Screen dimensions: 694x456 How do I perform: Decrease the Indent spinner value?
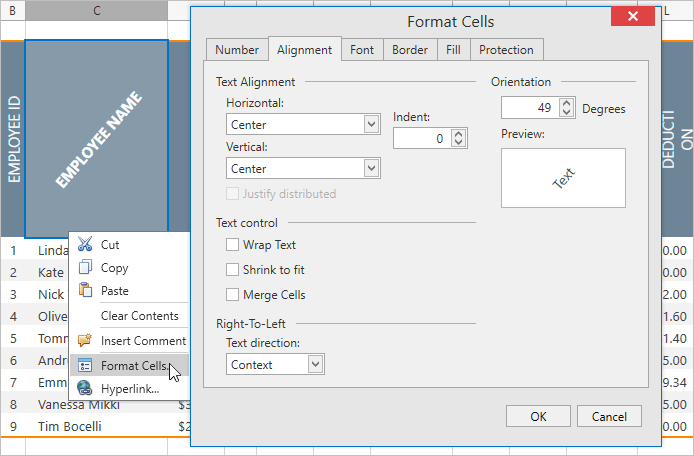point(459,144)
